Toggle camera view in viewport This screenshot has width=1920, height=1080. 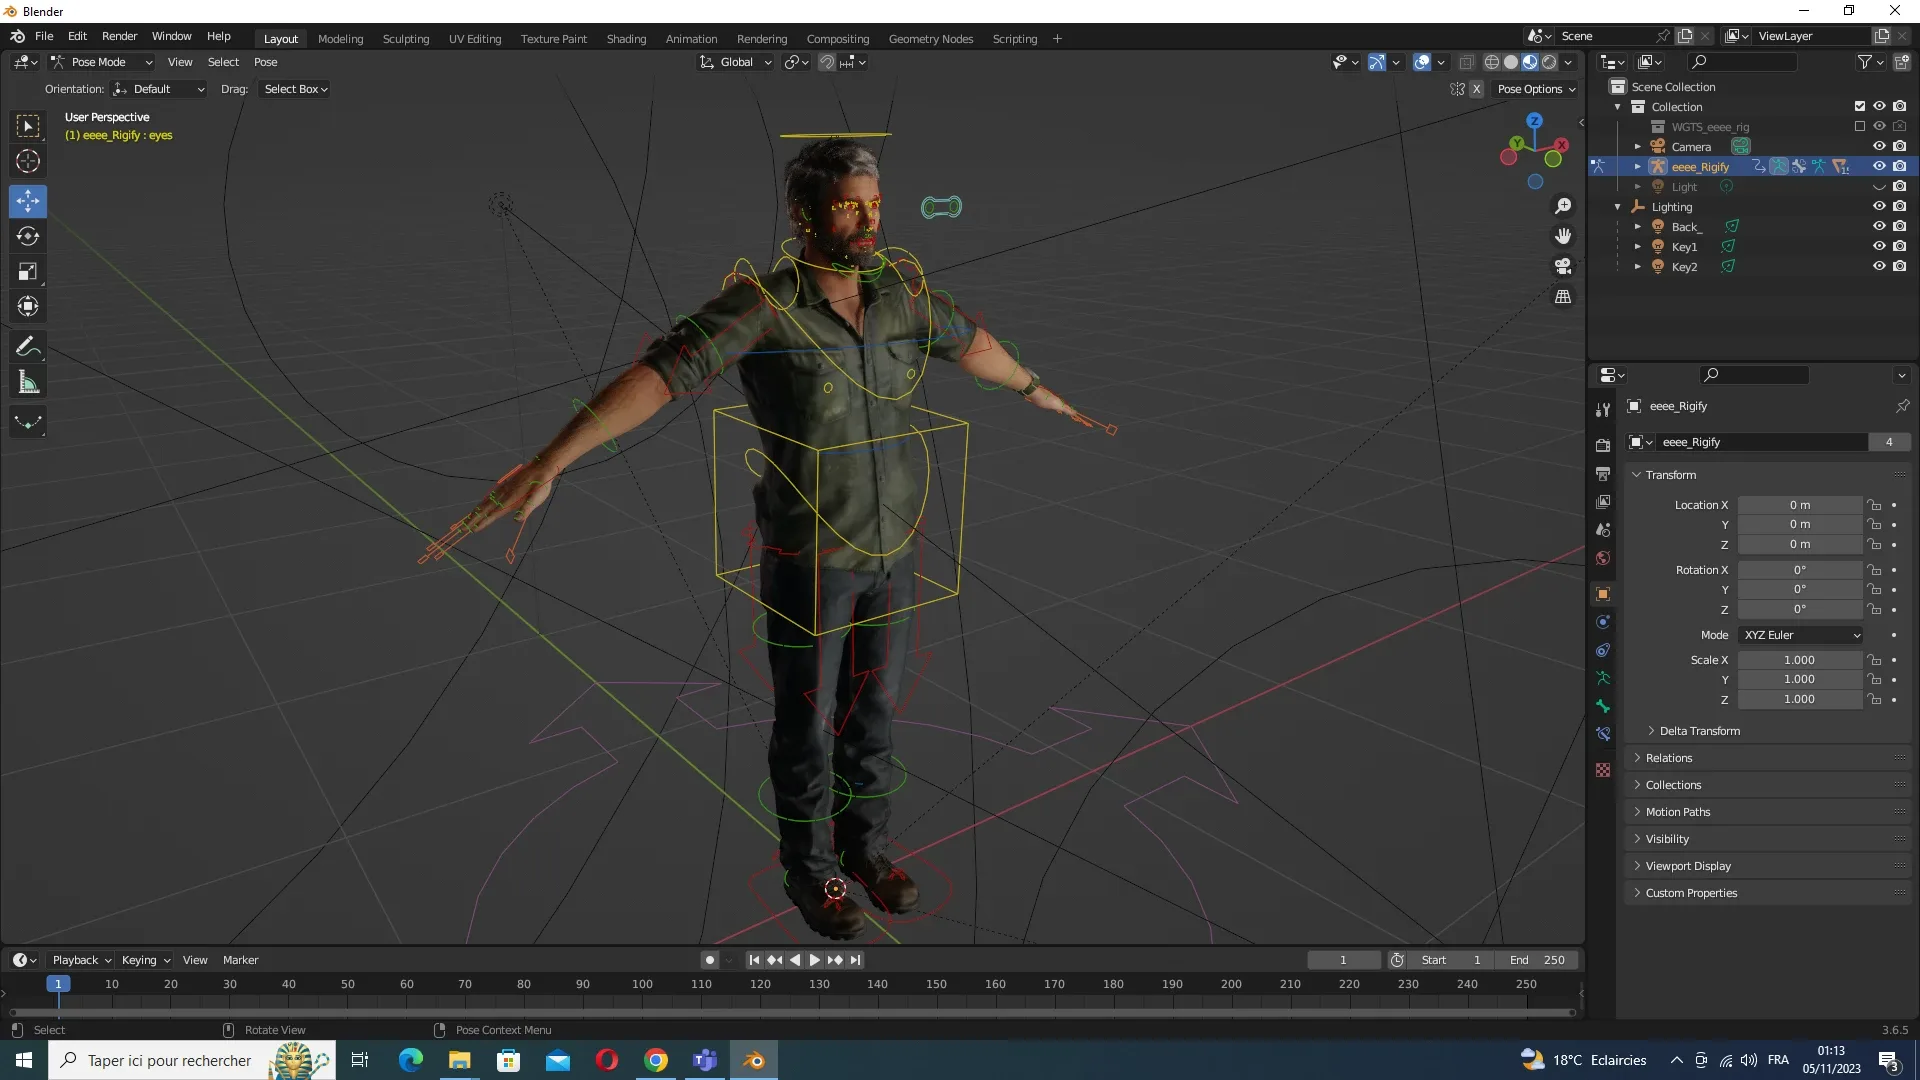(1563, 266)
